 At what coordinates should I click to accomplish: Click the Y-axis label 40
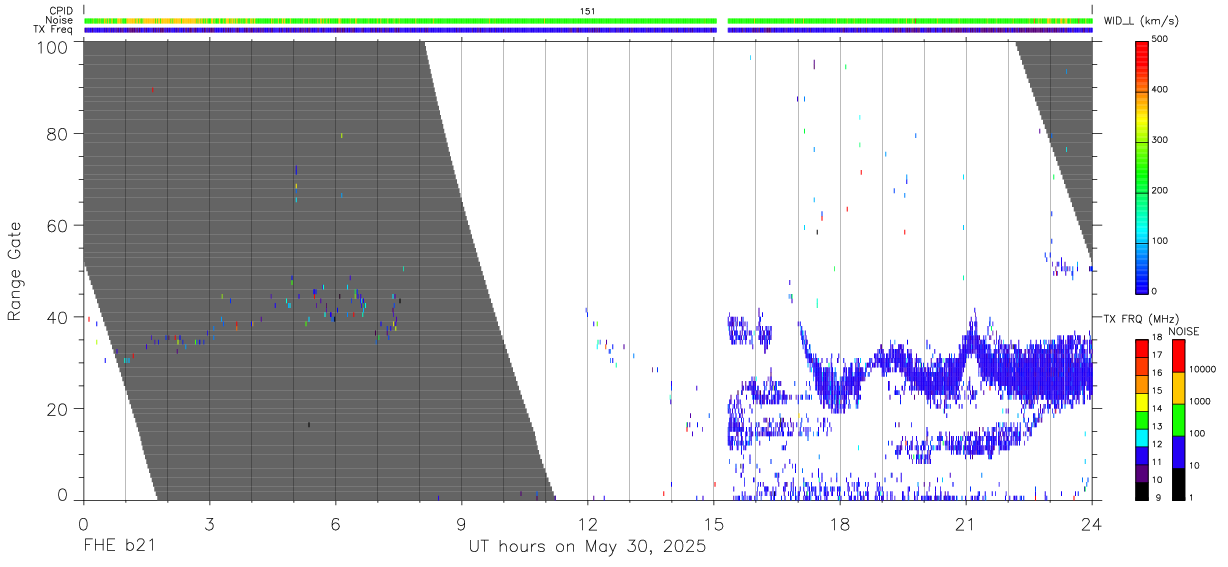click(x=60, y=317)
